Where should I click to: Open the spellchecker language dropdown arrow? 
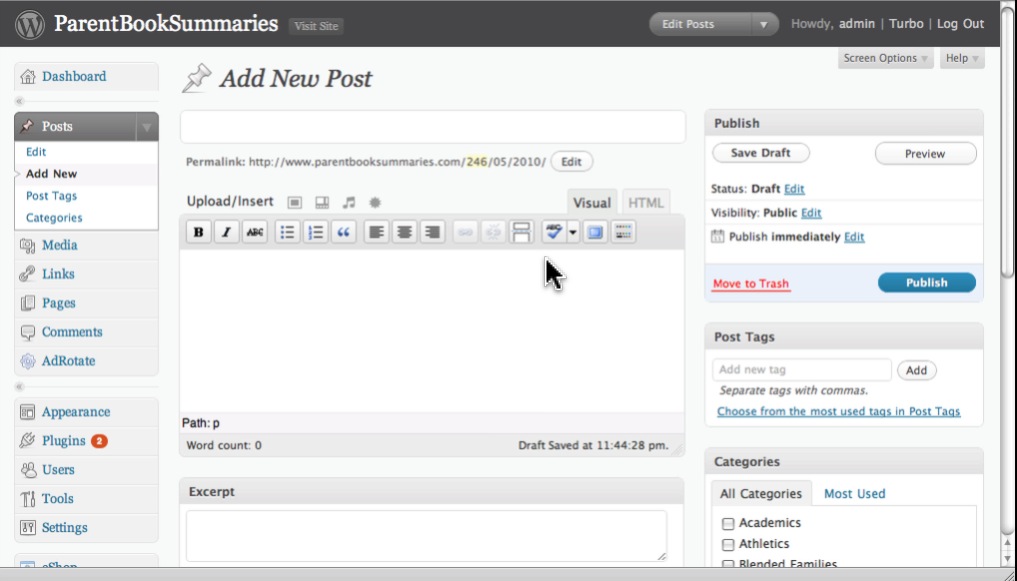(x=573, y=232)
